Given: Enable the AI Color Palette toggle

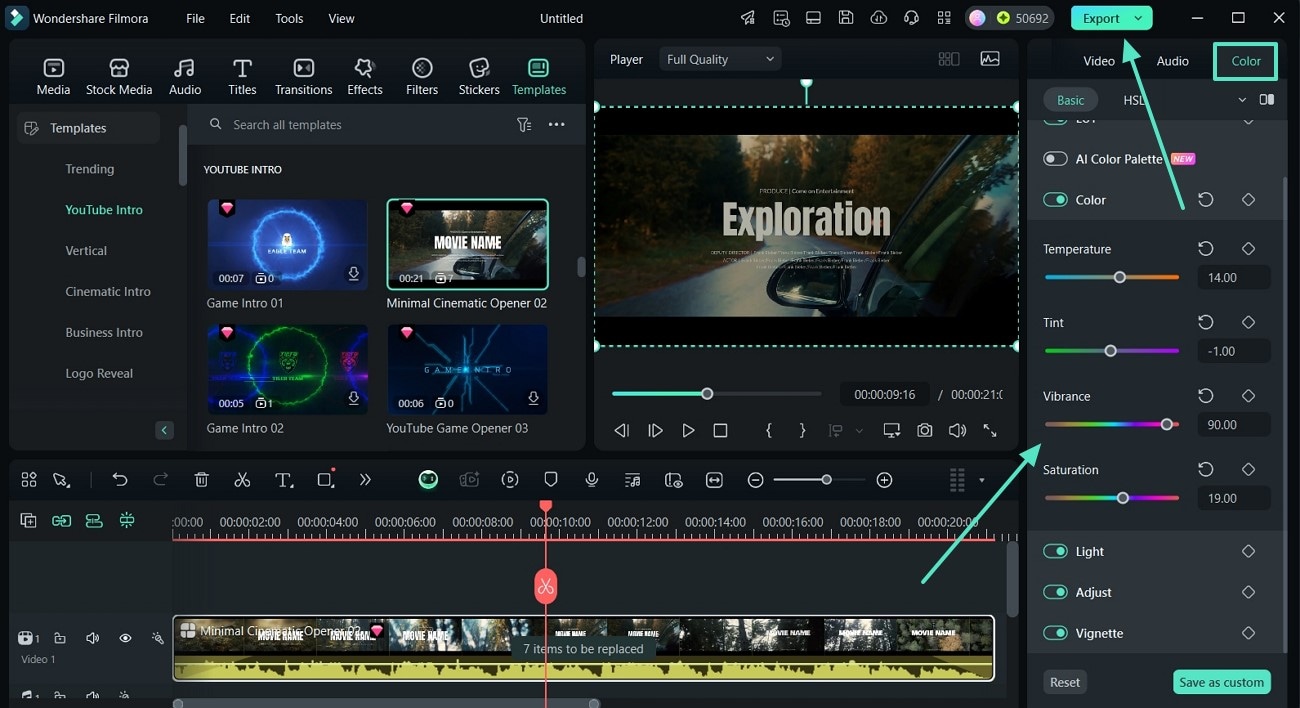Looking at the screenshot, I should coord(1055,159).
